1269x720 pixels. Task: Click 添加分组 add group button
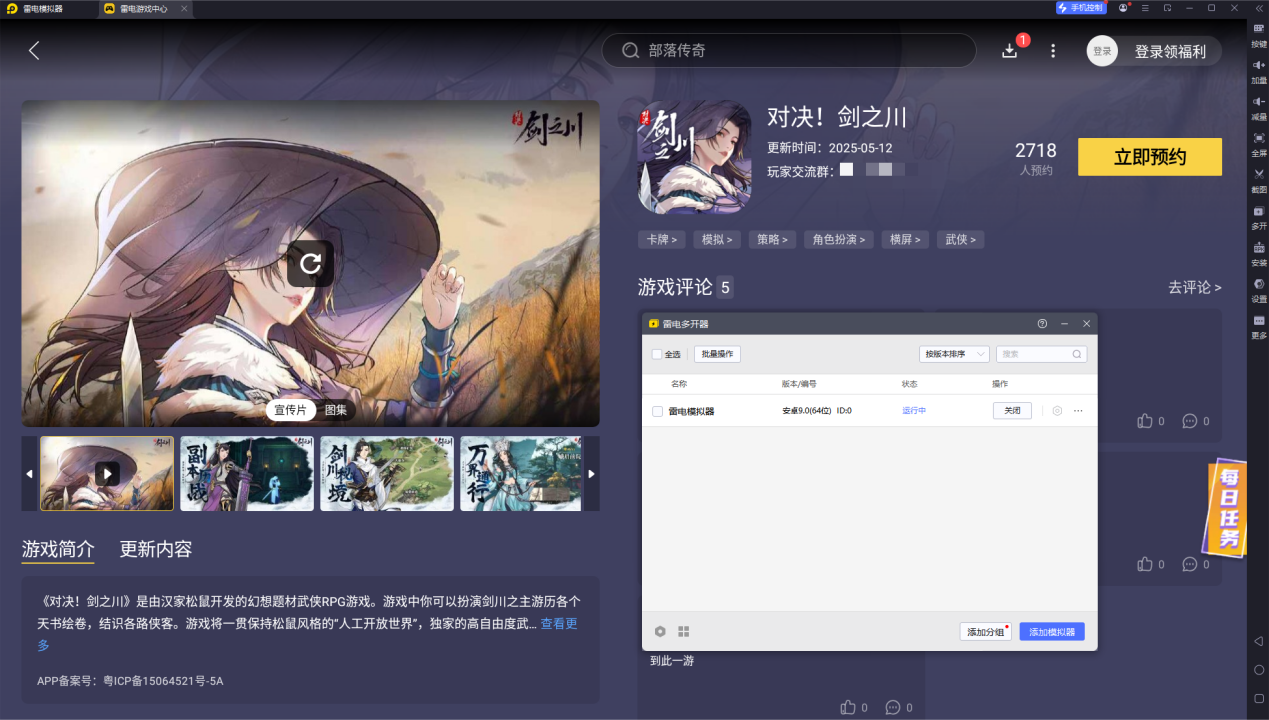pyautogui.click(x=985, y=632)
